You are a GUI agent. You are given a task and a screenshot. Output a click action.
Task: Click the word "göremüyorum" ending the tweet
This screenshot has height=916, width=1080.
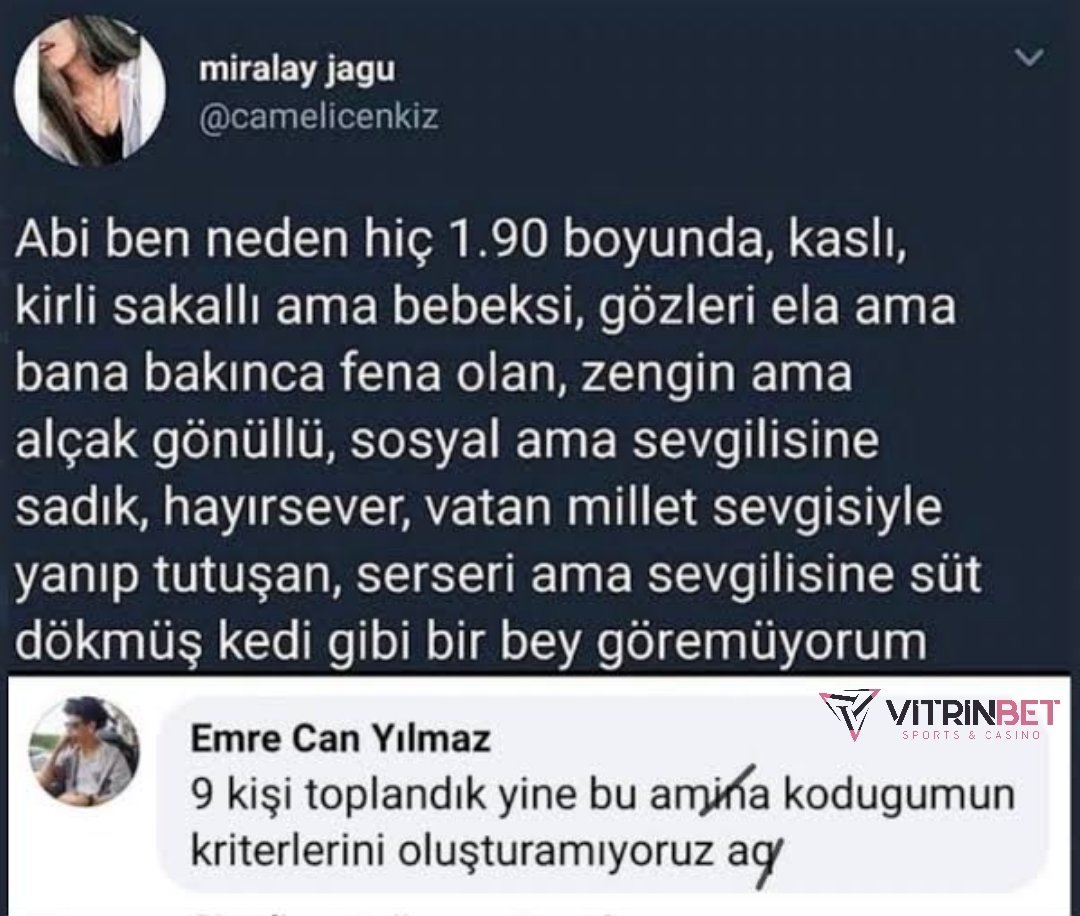tap(763, 643)
